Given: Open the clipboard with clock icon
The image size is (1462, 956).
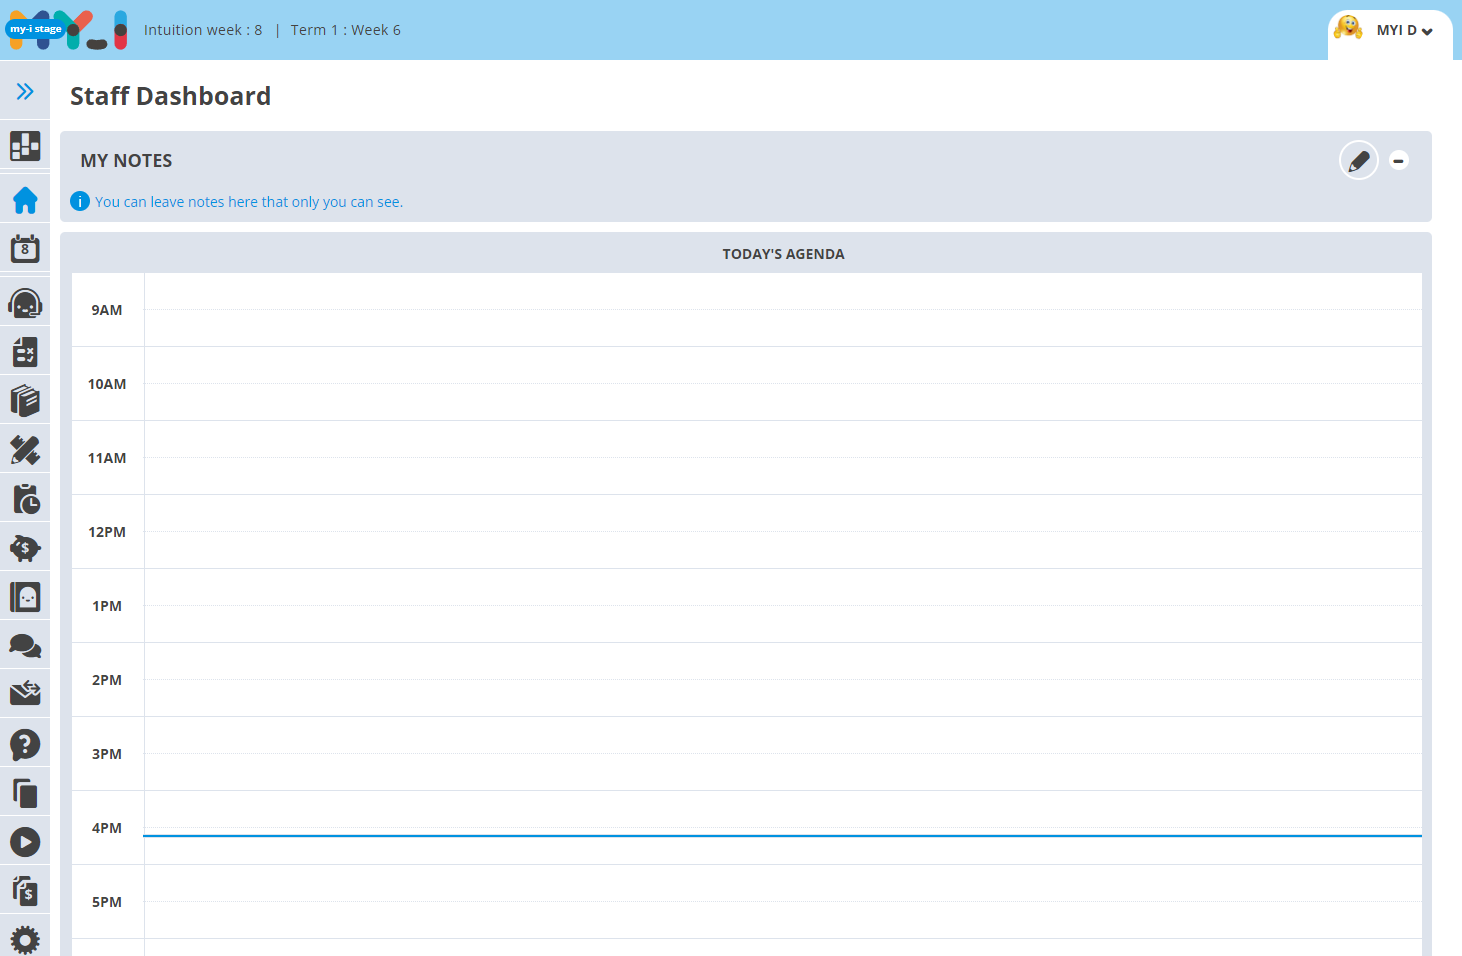Looking at the screenshot, I should click(25, 499).
